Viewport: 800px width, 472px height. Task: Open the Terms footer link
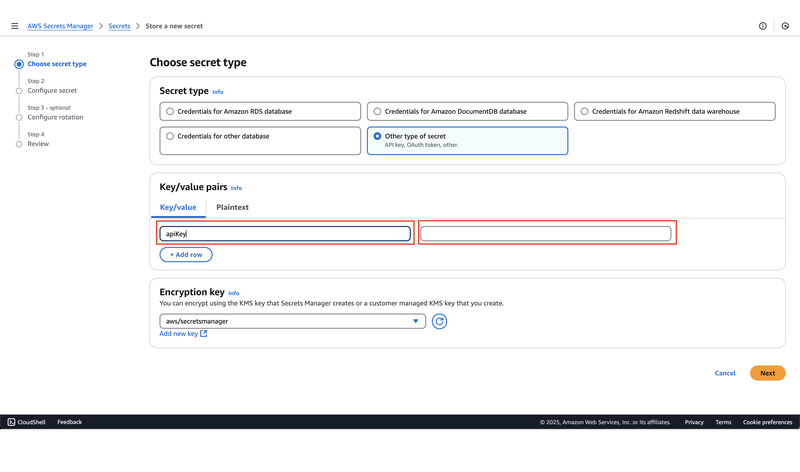[723, 422]
